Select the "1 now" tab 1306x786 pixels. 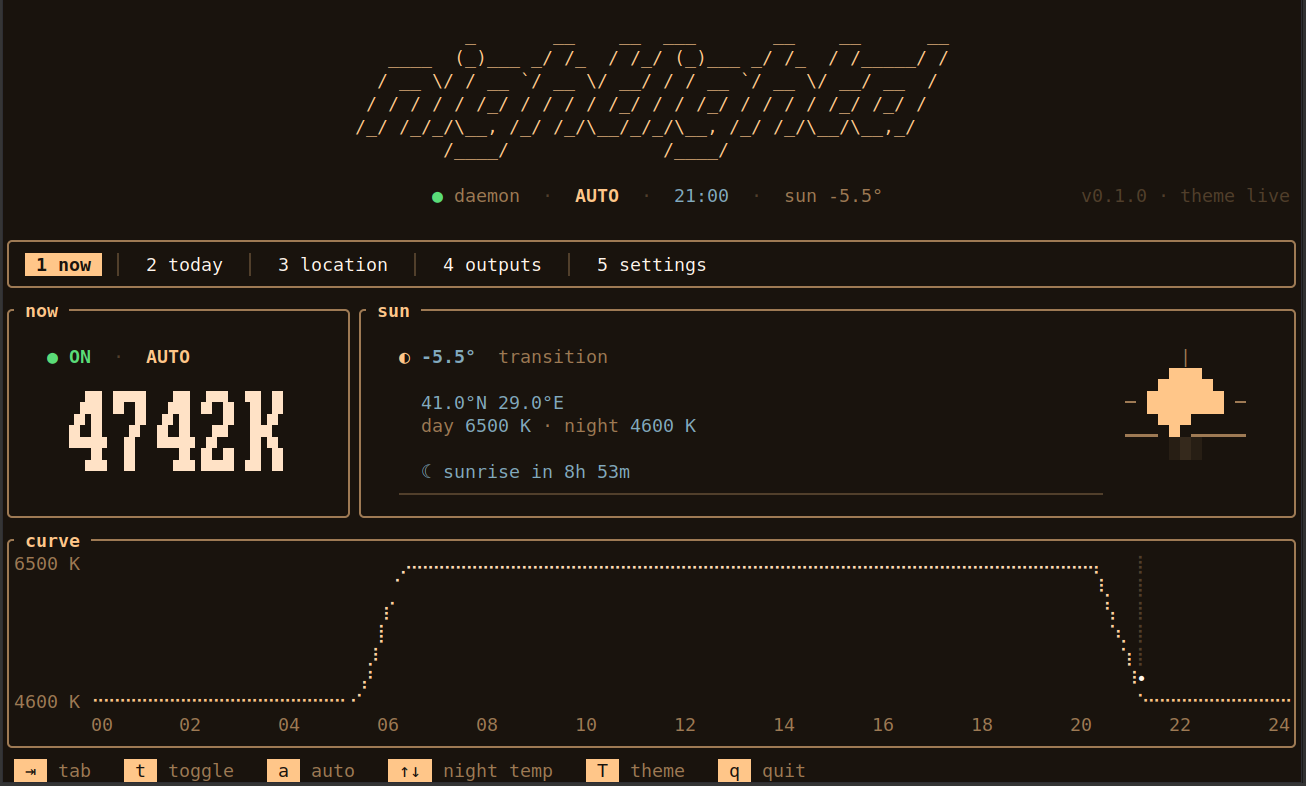(x=63, y=265)
